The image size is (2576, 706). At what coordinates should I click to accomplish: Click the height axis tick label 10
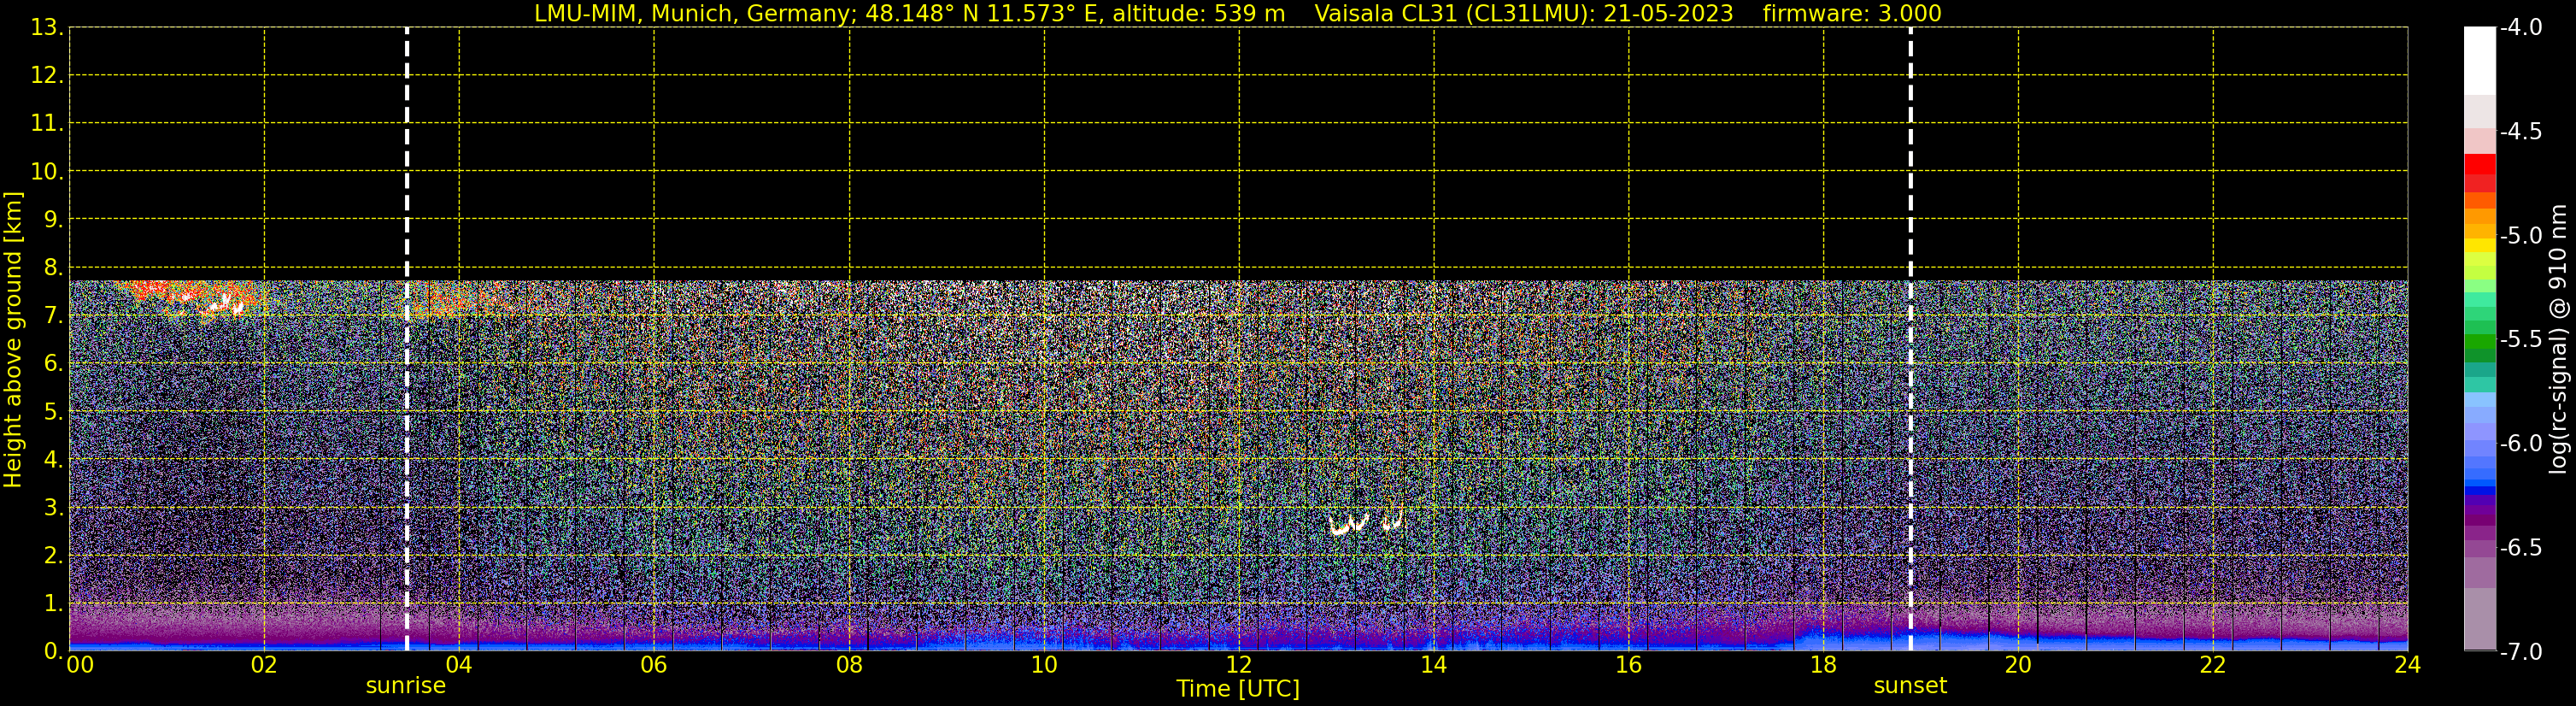(x=46, y=171)
